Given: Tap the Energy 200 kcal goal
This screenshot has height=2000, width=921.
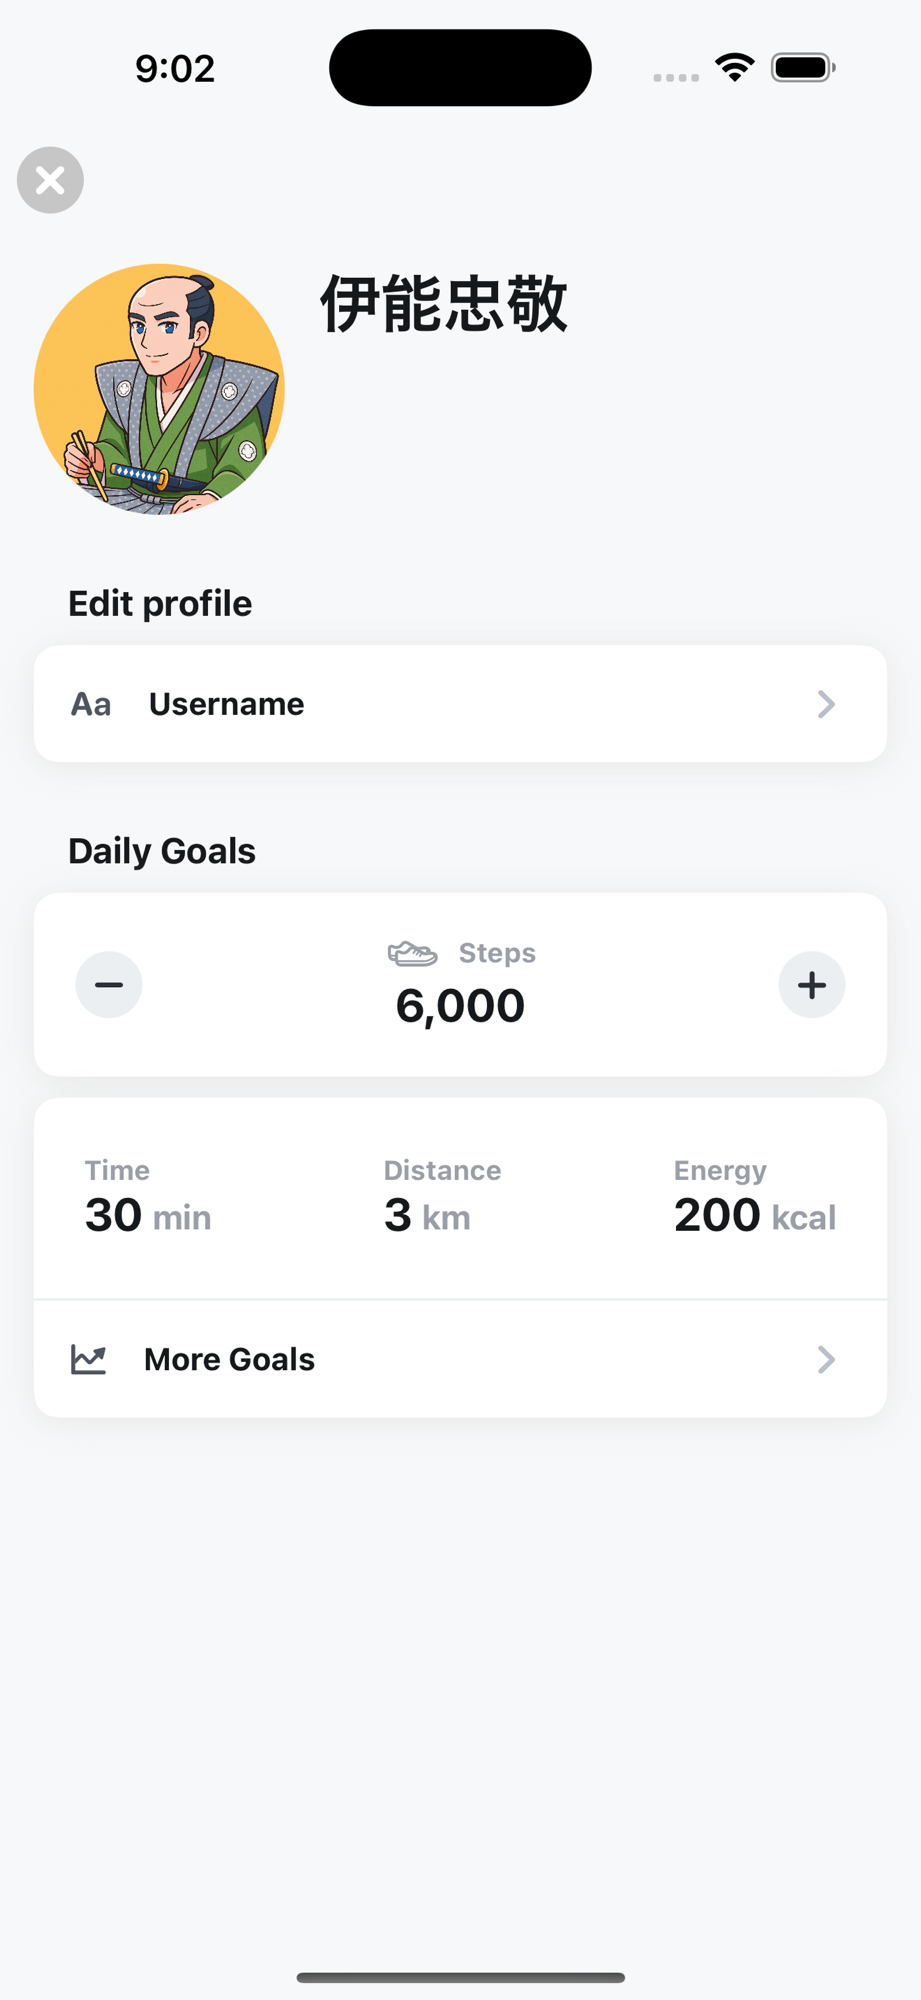Looking at the screenshot, I should coord(754,1198).
